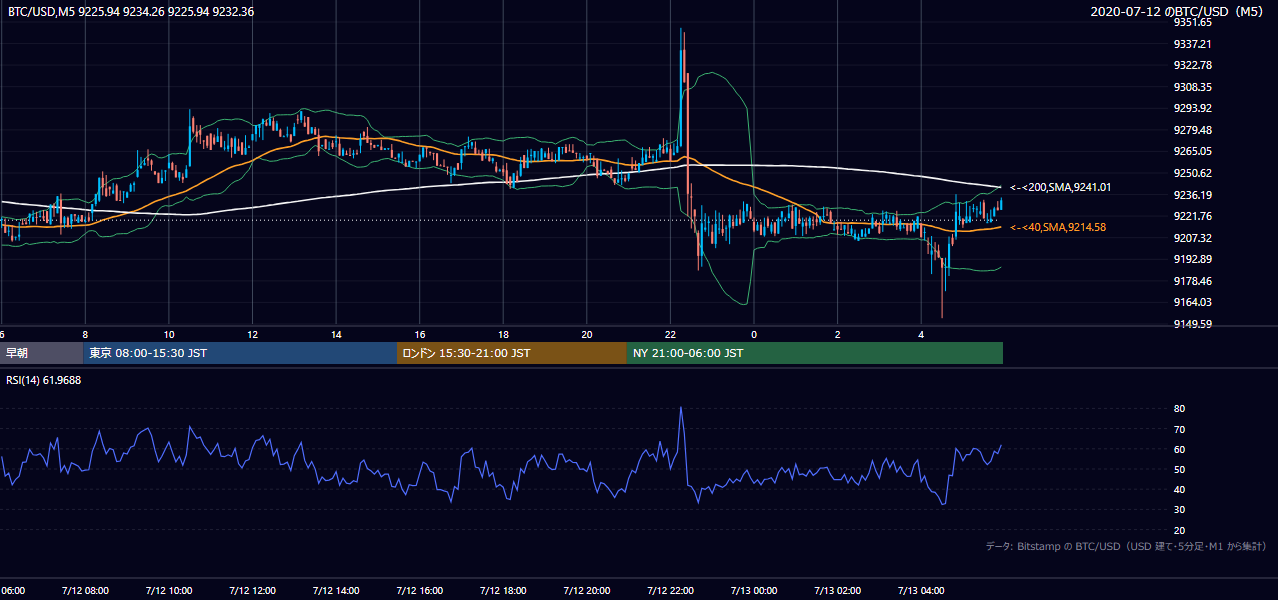This screenshot has width=1278, height=600.
Task: Click the 7/12 12:00 bottom time label
Action: (x=253, y=591)
